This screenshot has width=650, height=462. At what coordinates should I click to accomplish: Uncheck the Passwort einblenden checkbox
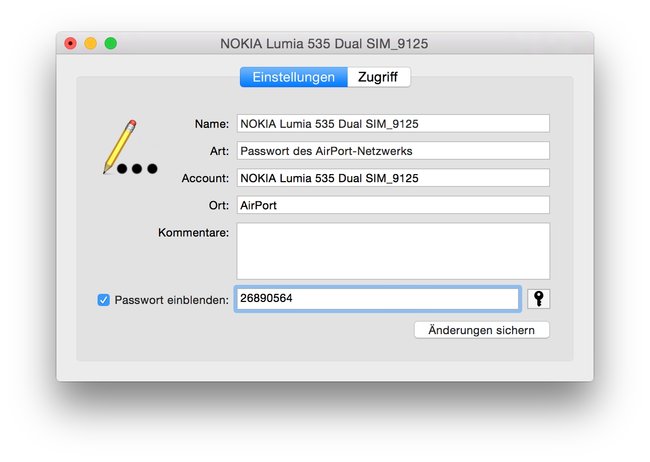[x=104, y=300]
